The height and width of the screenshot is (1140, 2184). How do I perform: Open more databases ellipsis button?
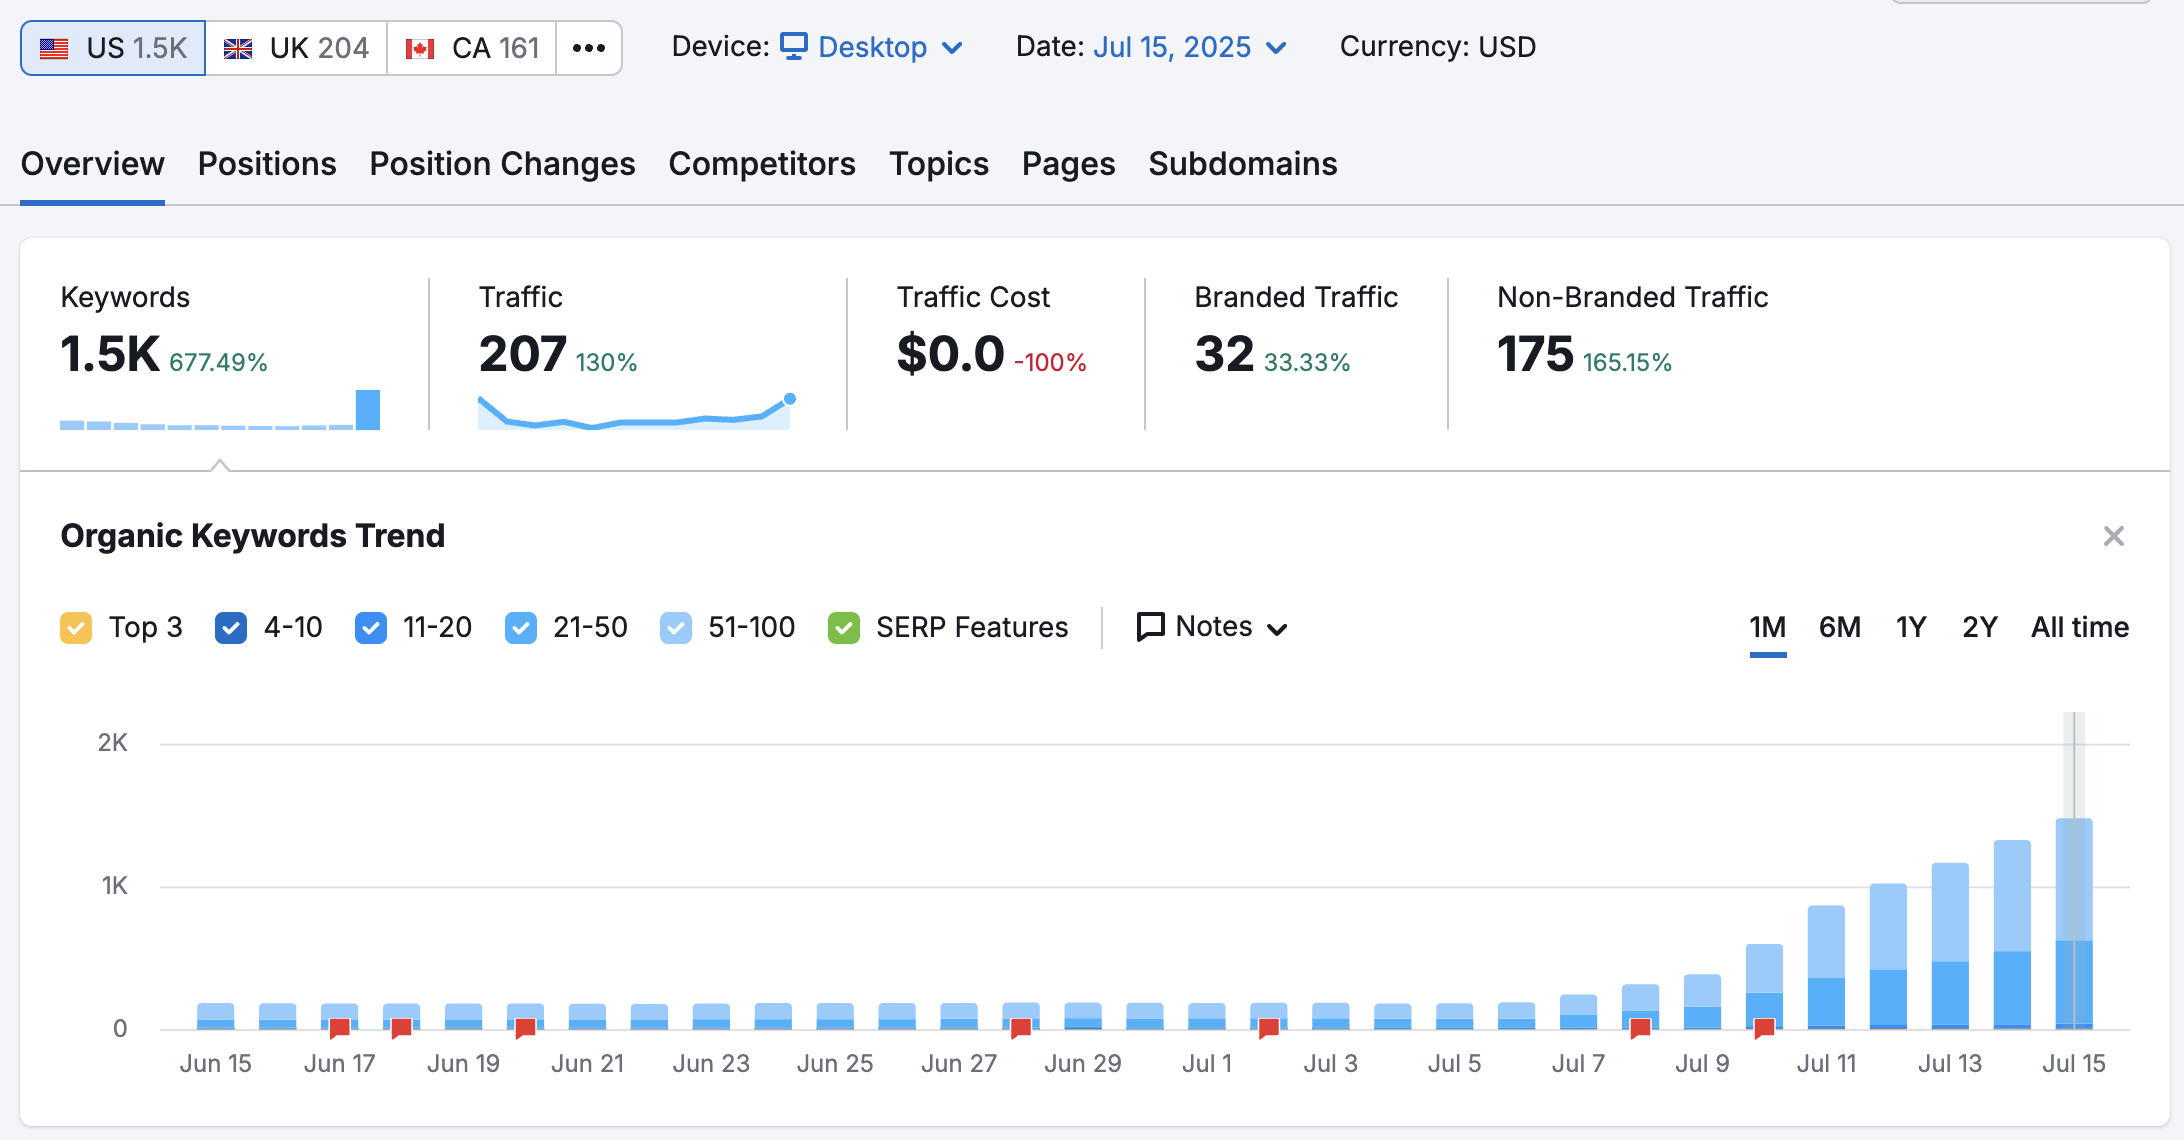[x=589, y=48]
